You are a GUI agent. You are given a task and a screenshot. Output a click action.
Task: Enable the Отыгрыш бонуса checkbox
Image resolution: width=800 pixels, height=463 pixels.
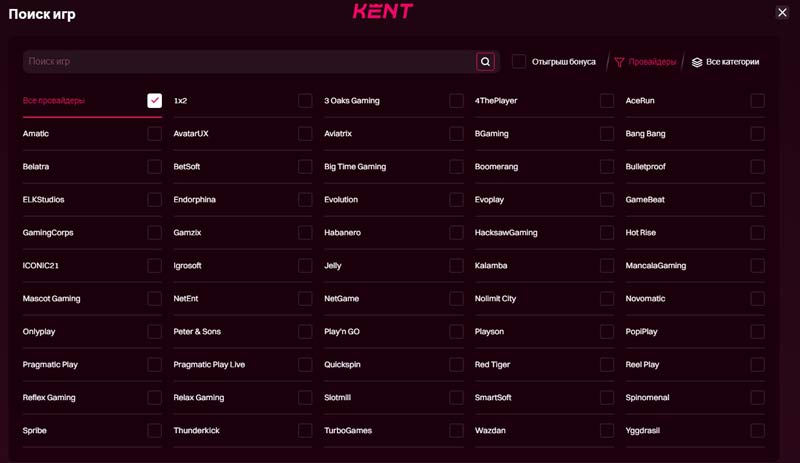(x=519, y=62)
